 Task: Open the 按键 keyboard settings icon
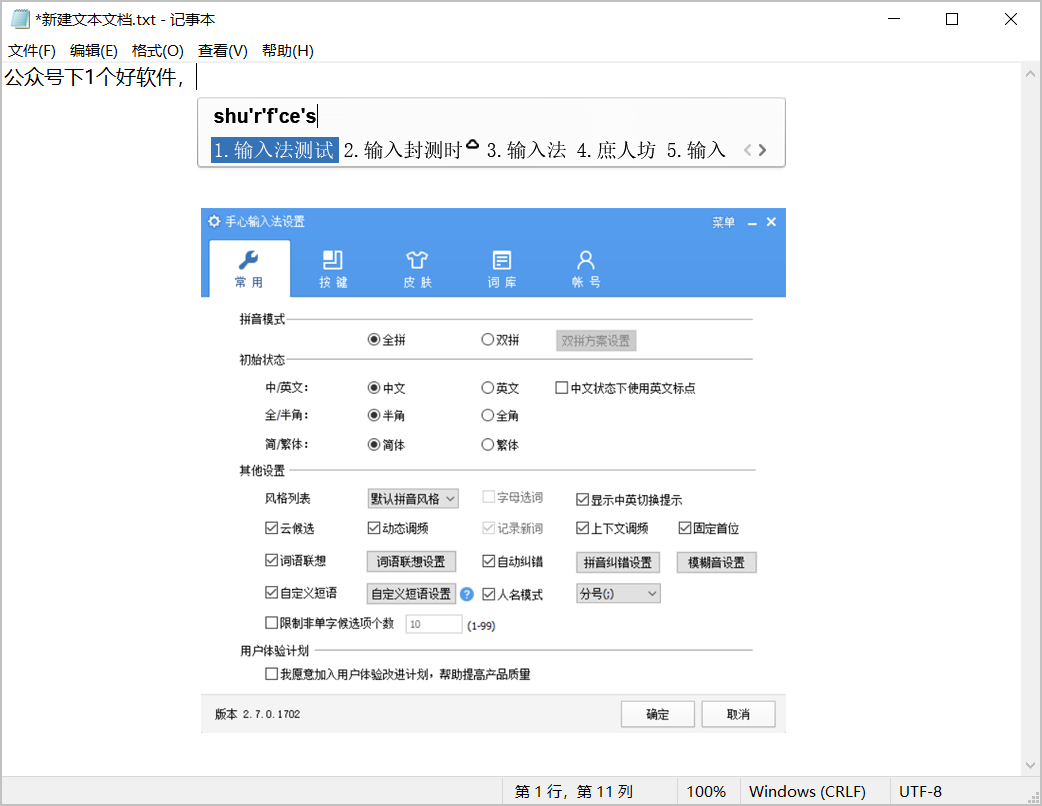pos(333,260)
